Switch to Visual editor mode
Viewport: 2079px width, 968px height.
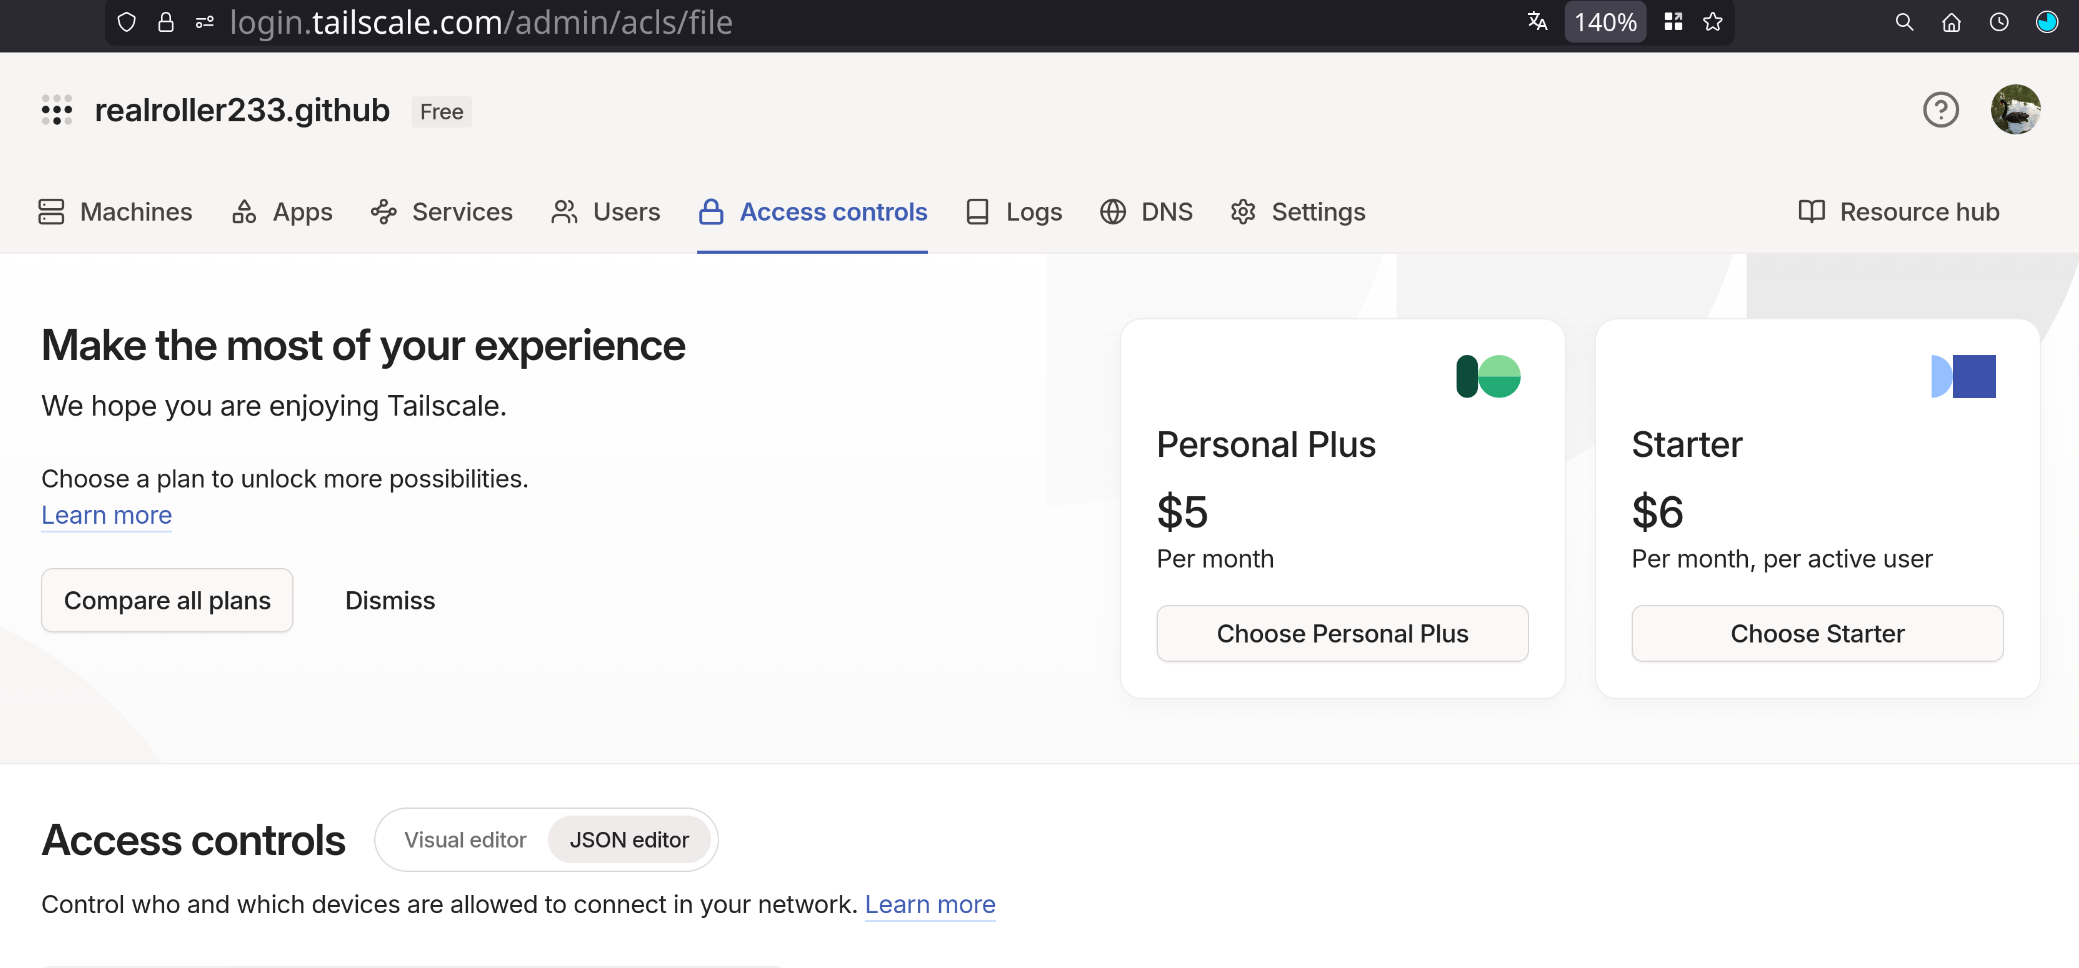465,840
